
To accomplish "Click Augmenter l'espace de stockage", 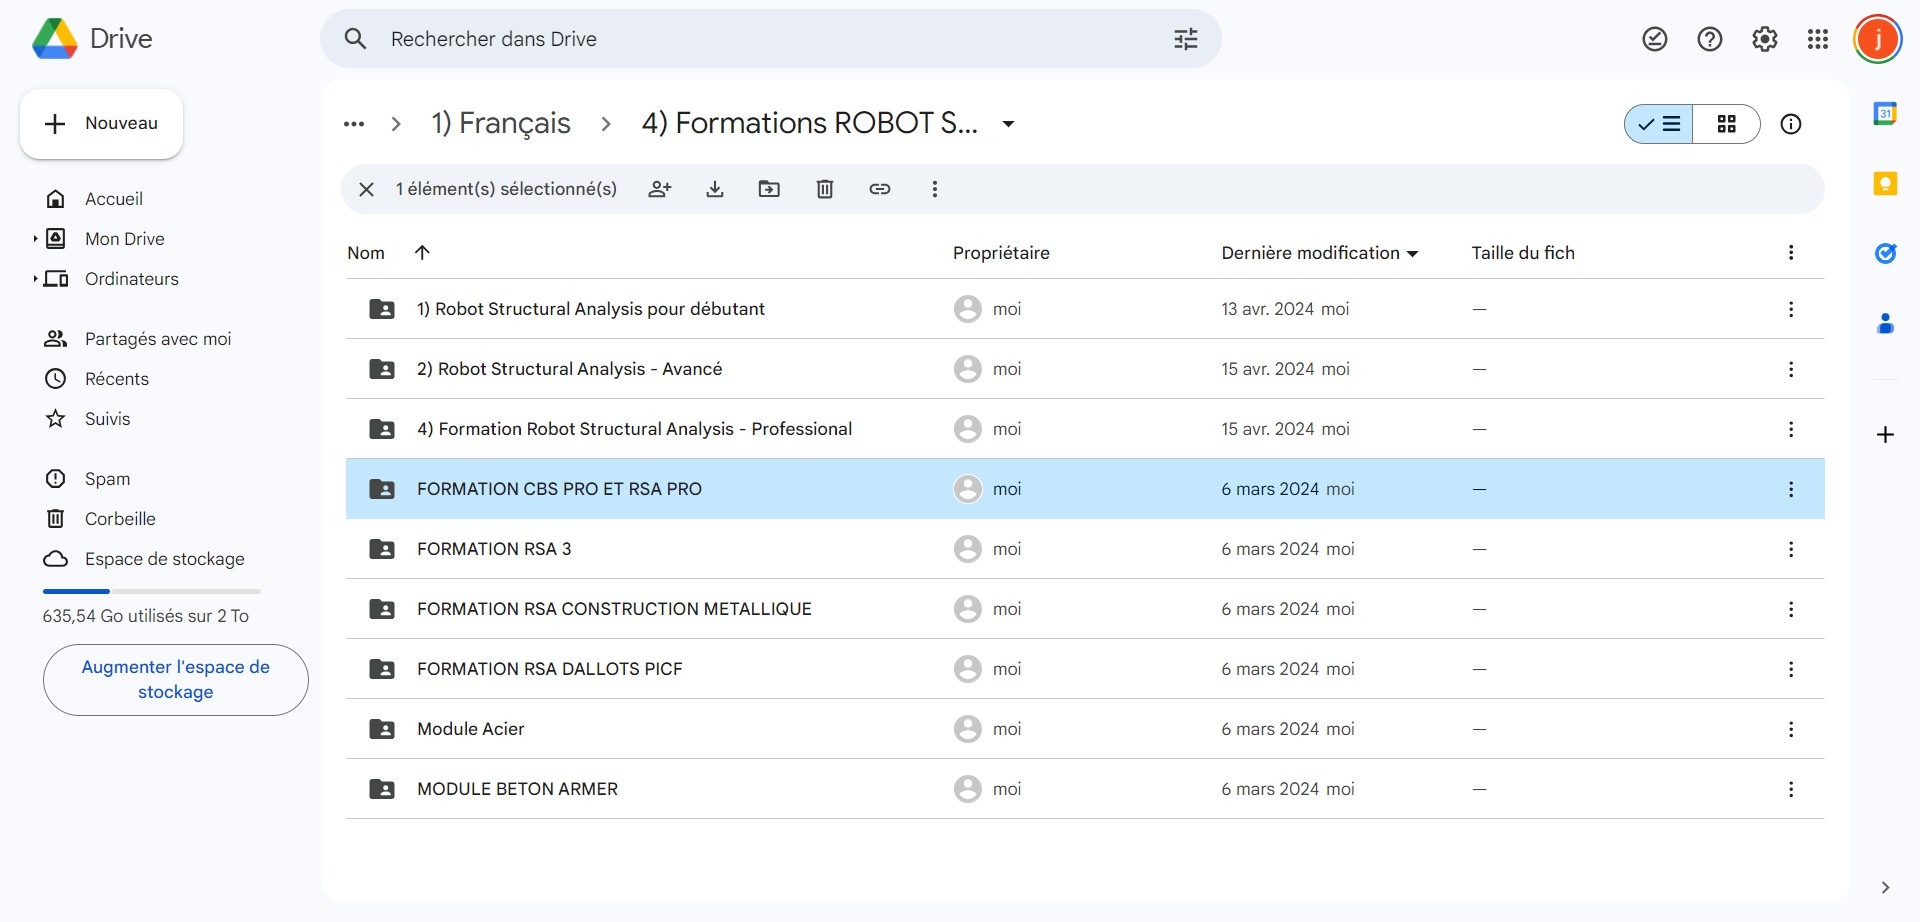I will click(176, 680).
